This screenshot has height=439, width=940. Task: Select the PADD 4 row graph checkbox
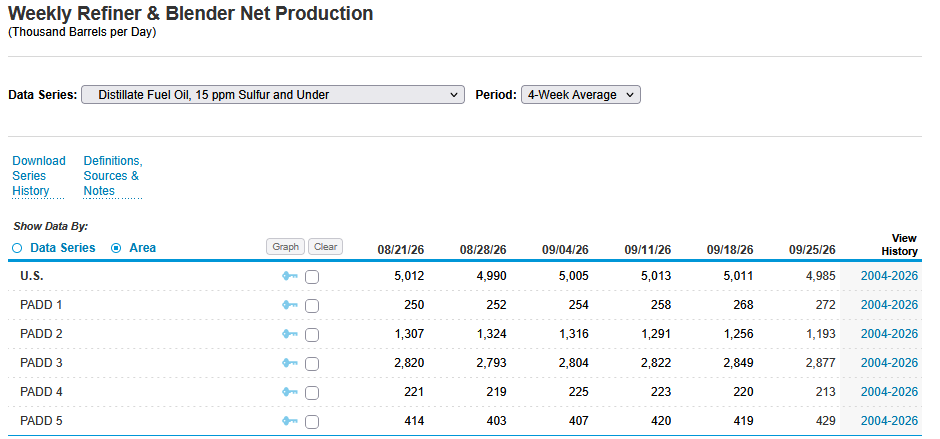[x=312, y=393]
